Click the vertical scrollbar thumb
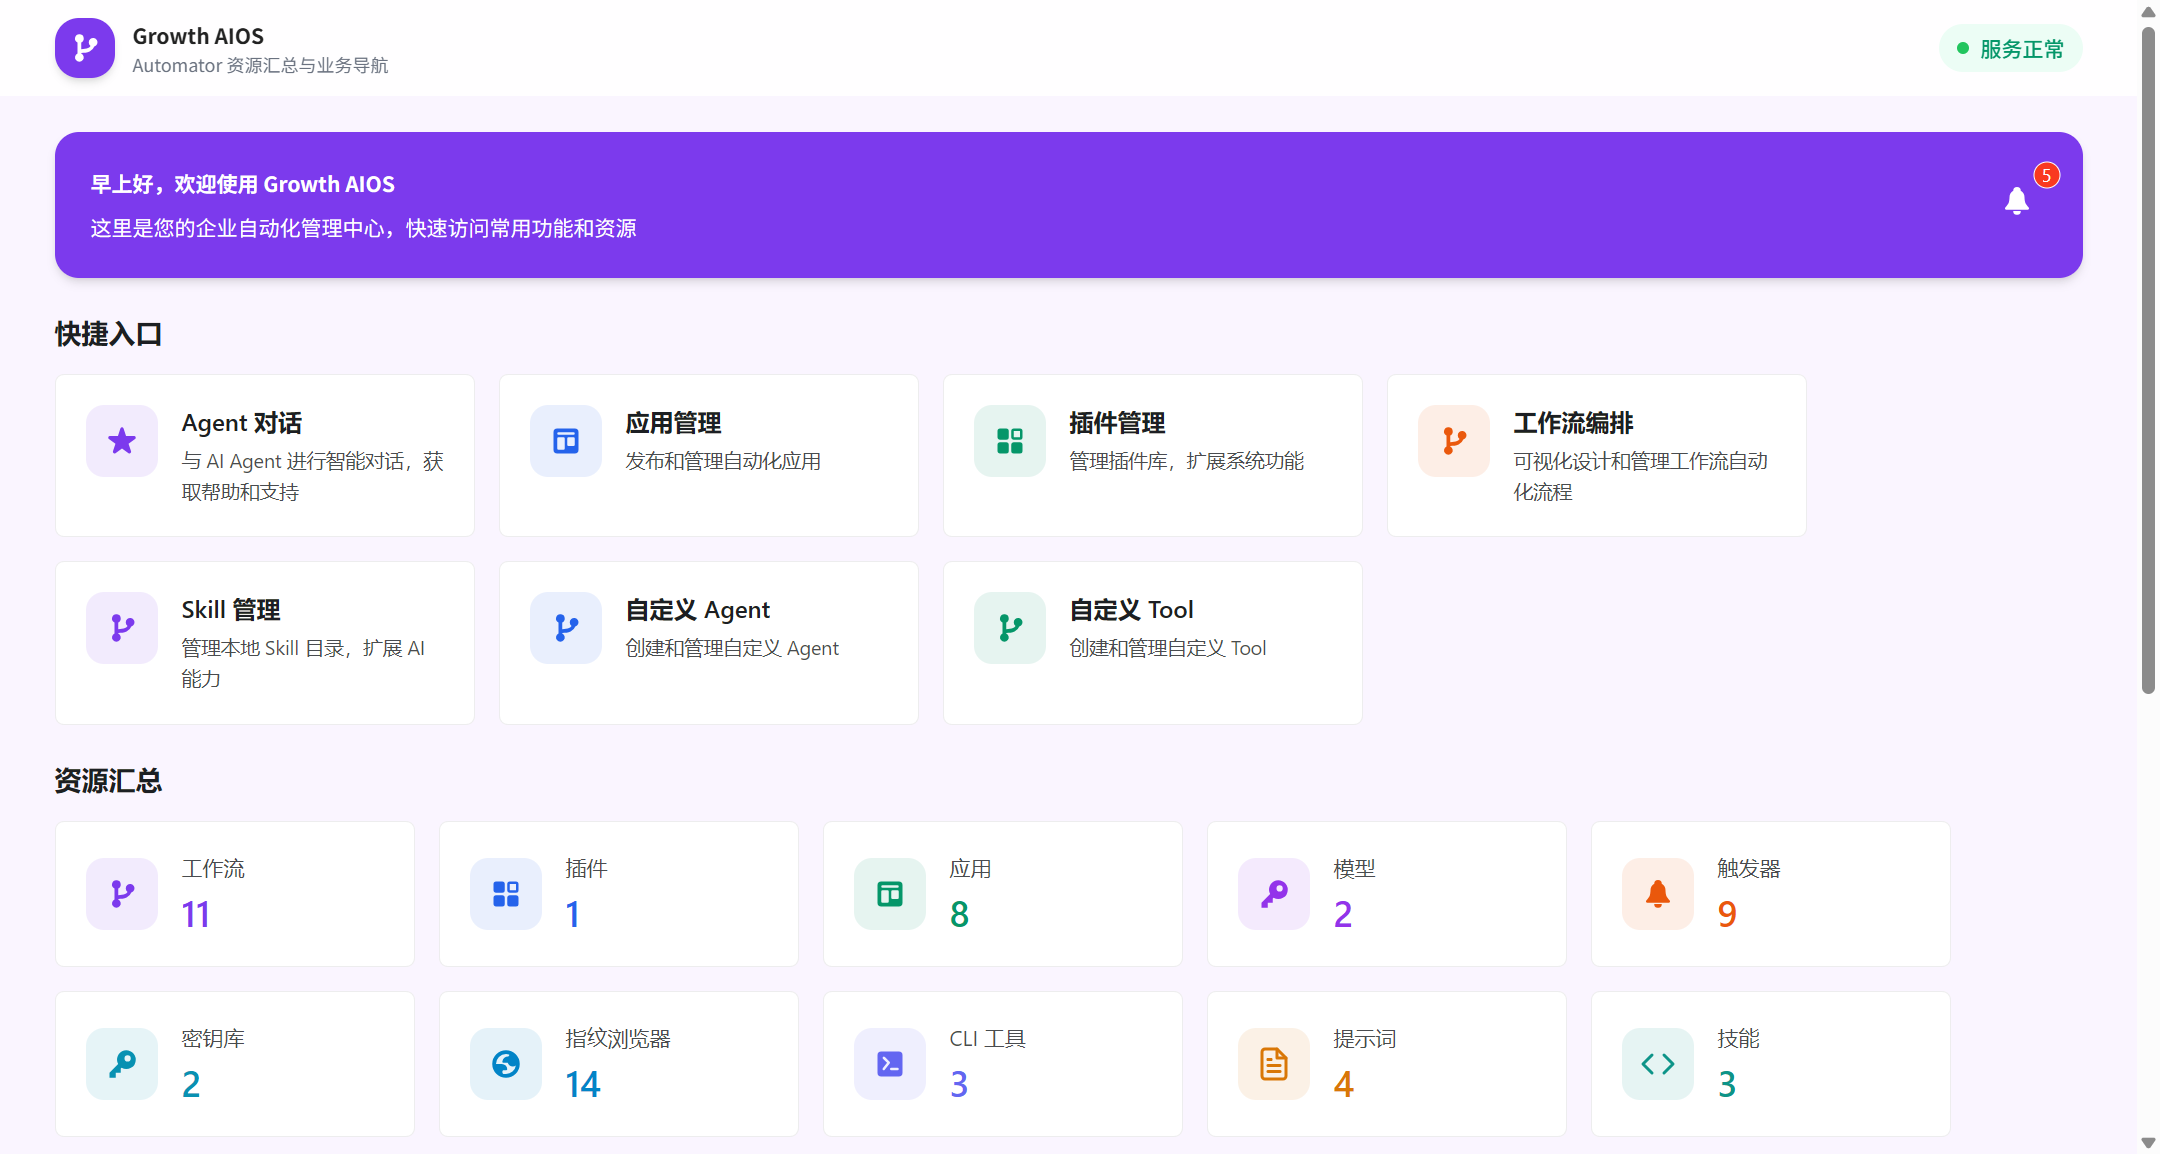2160x1154 pixels. pos(2148,360)
